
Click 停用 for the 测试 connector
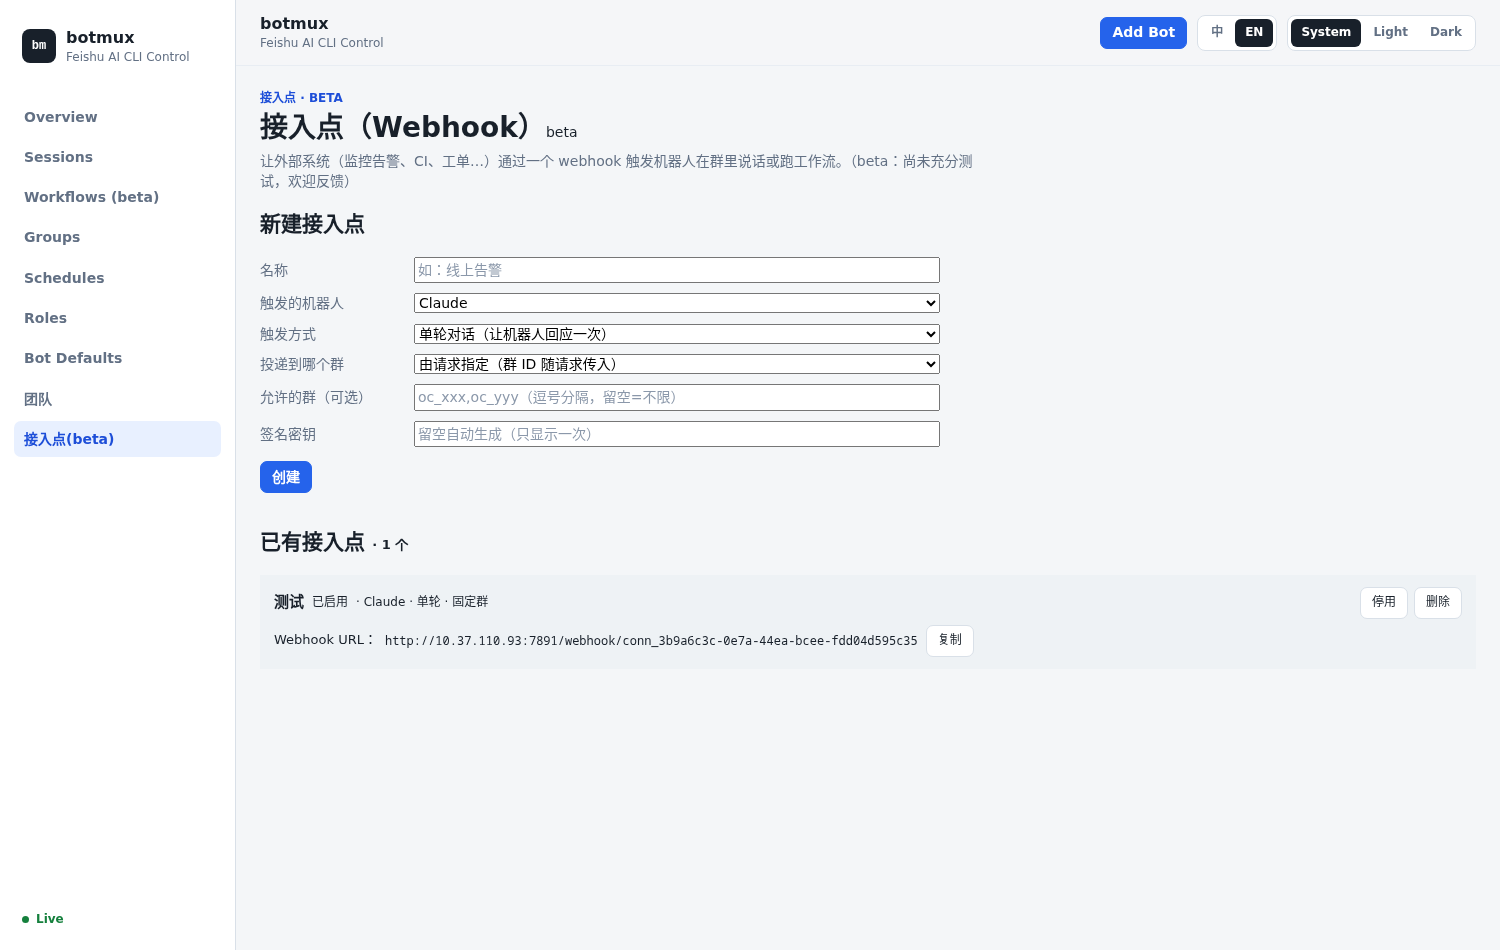[1384, 602]
